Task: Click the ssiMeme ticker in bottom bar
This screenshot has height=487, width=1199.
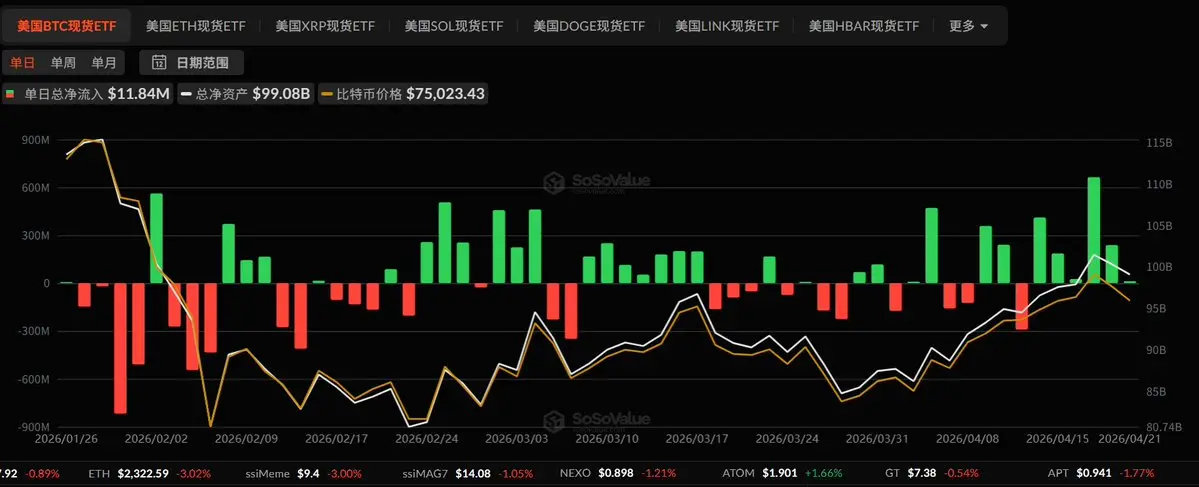Action: pos(305,473)
